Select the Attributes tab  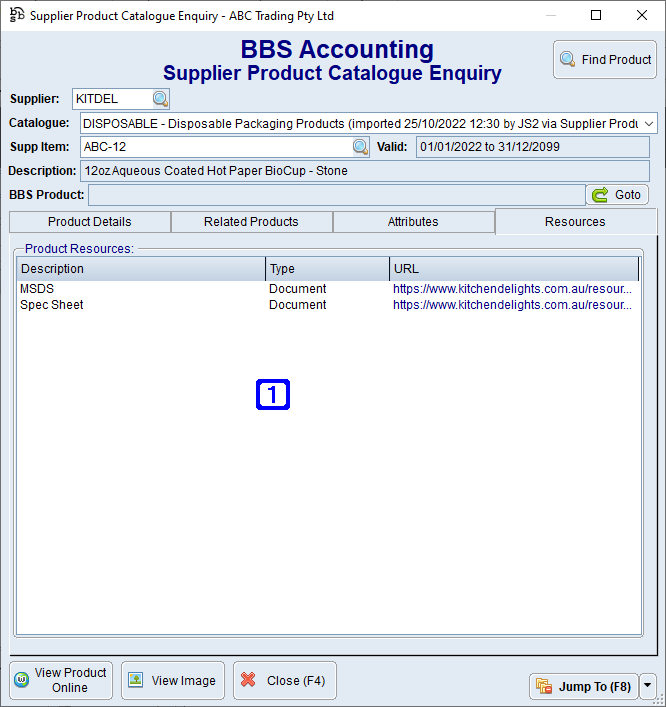(413, 222)
